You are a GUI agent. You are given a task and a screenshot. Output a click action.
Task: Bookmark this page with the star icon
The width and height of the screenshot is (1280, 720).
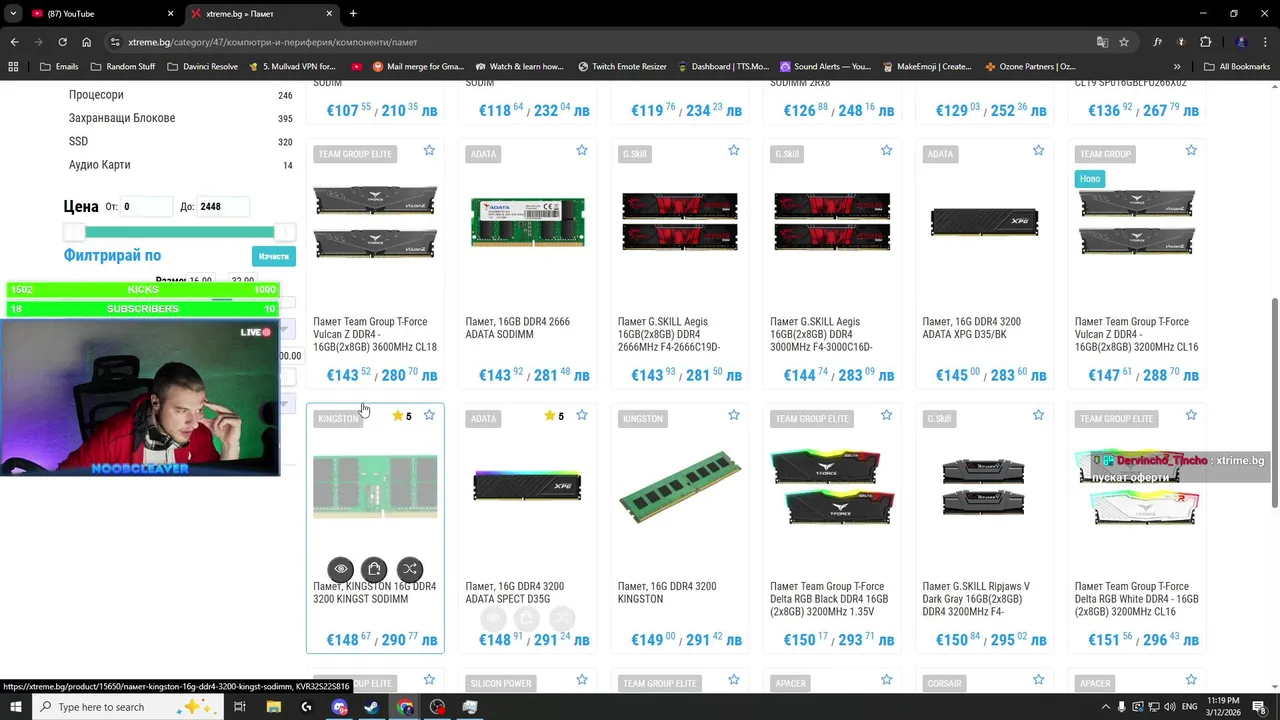point(1124,42)
